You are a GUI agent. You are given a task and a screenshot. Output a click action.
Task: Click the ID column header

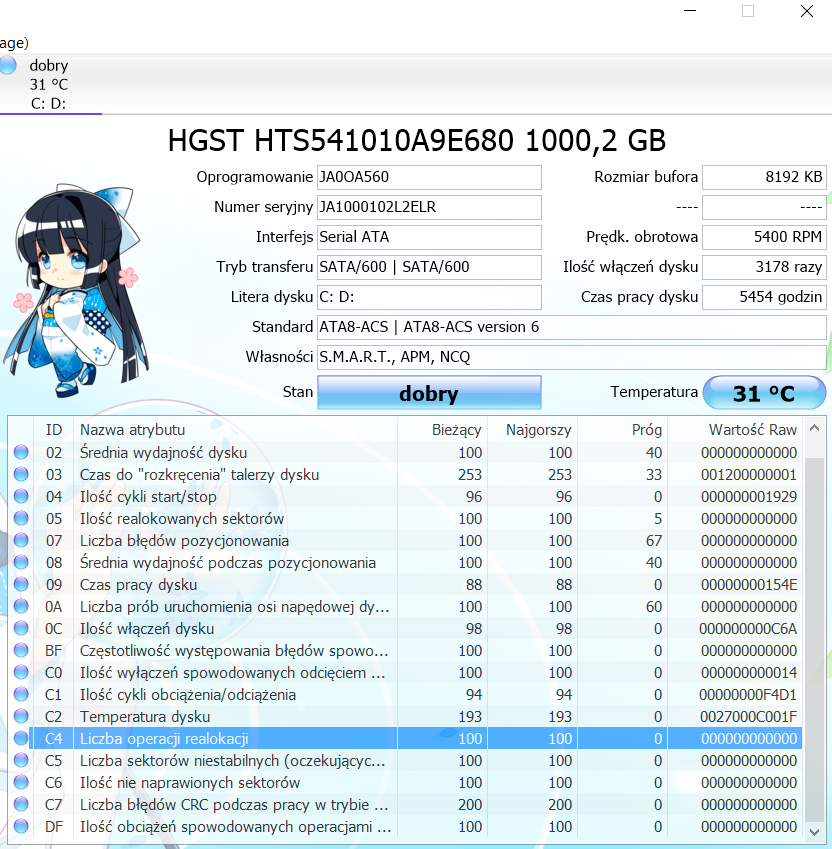point(54,429)
